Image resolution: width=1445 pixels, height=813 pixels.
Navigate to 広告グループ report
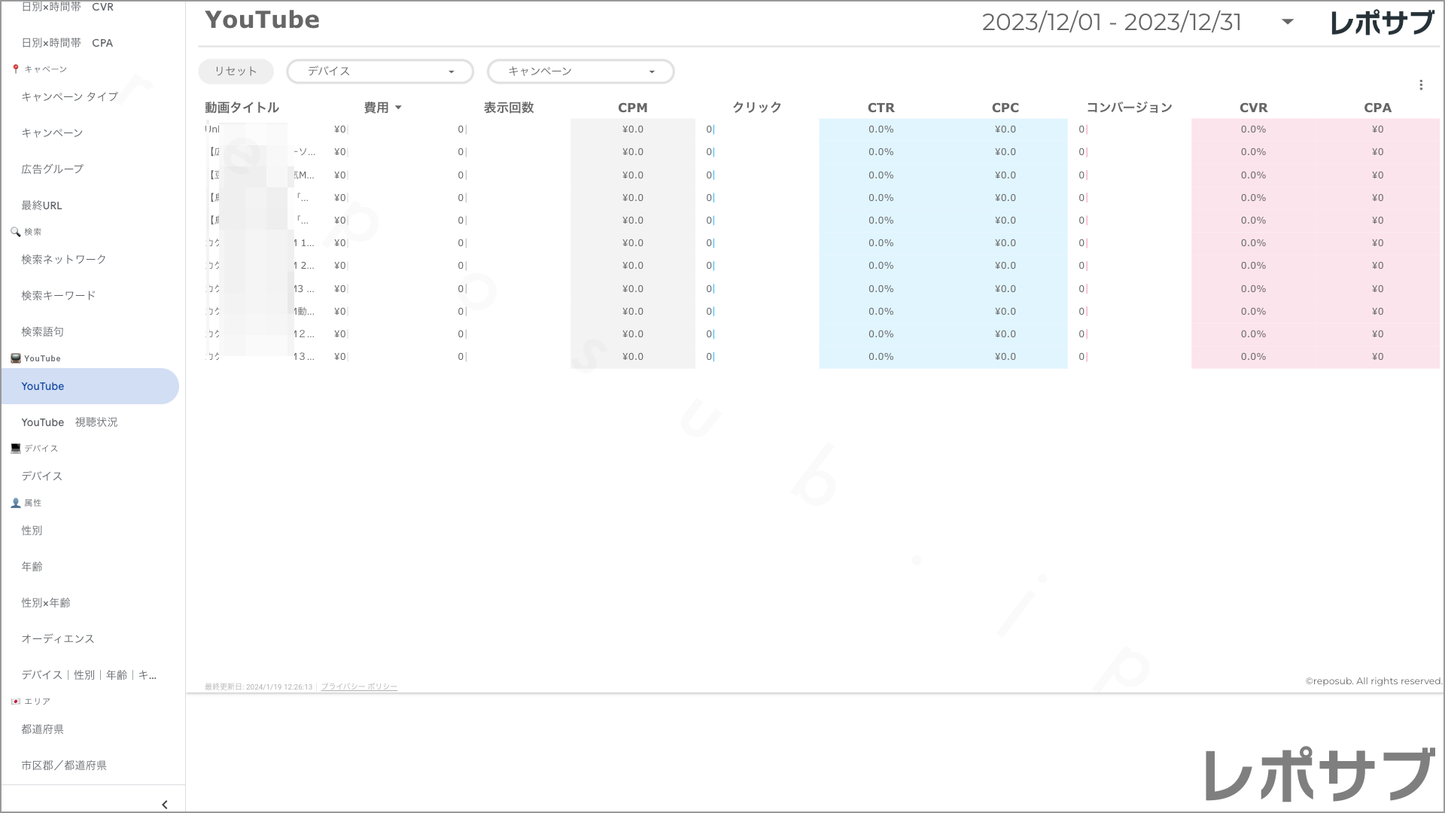tap(52, 169)
